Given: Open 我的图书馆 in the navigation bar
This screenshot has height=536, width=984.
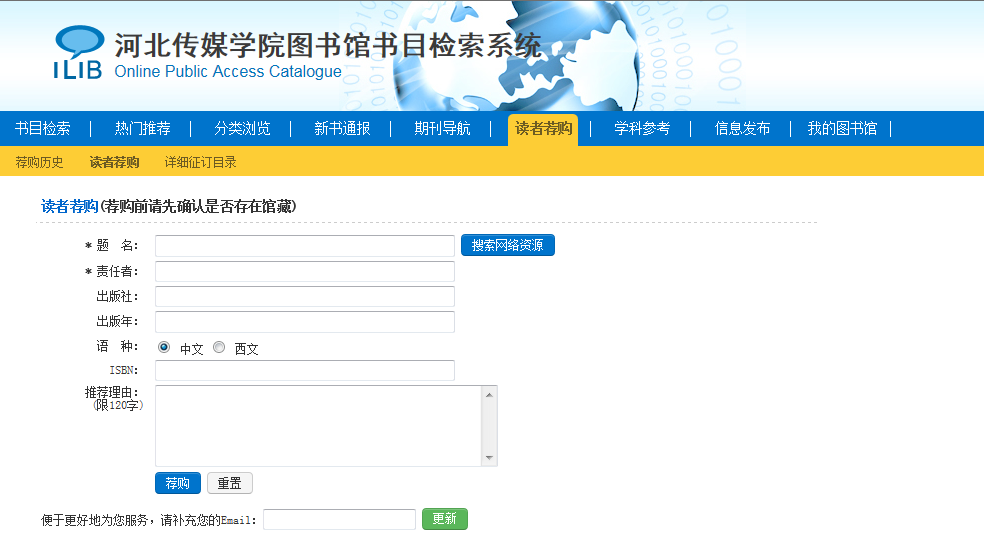Looking at the screenshot, I should pyautogui.click(x=842, y=129).
